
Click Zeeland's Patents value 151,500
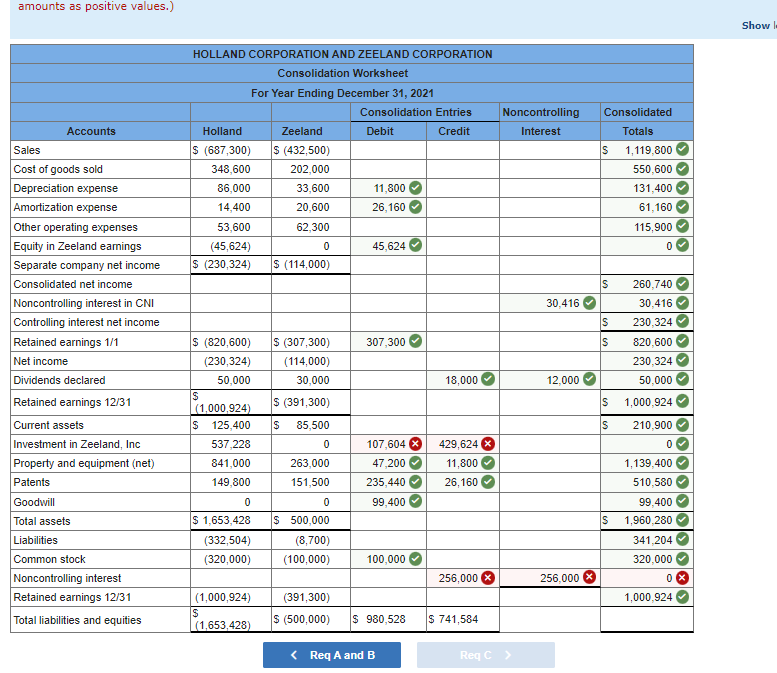tap(310, 482)
